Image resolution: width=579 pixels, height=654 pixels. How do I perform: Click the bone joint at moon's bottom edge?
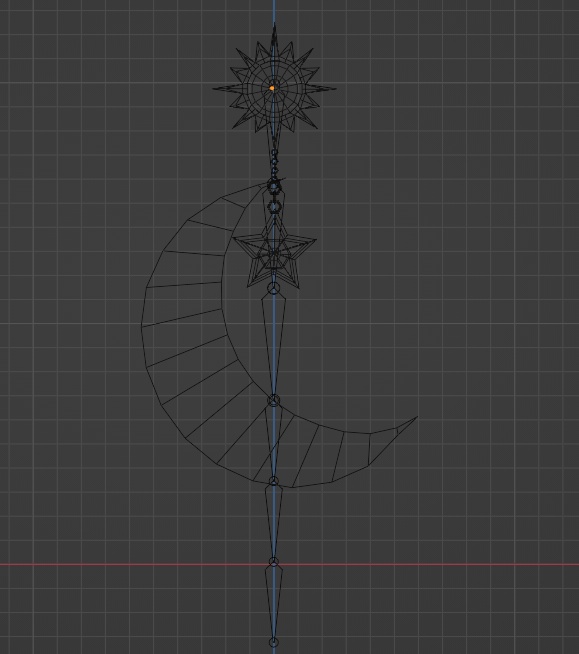[273, 481]
